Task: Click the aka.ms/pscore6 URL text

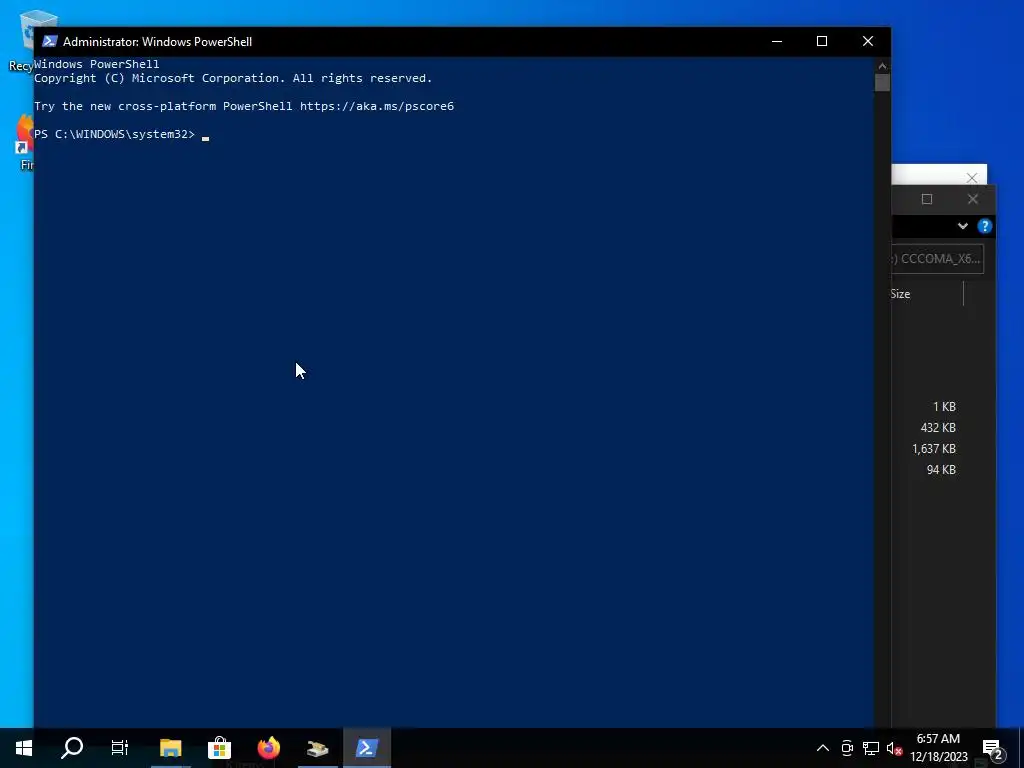Action: [377, 106]
